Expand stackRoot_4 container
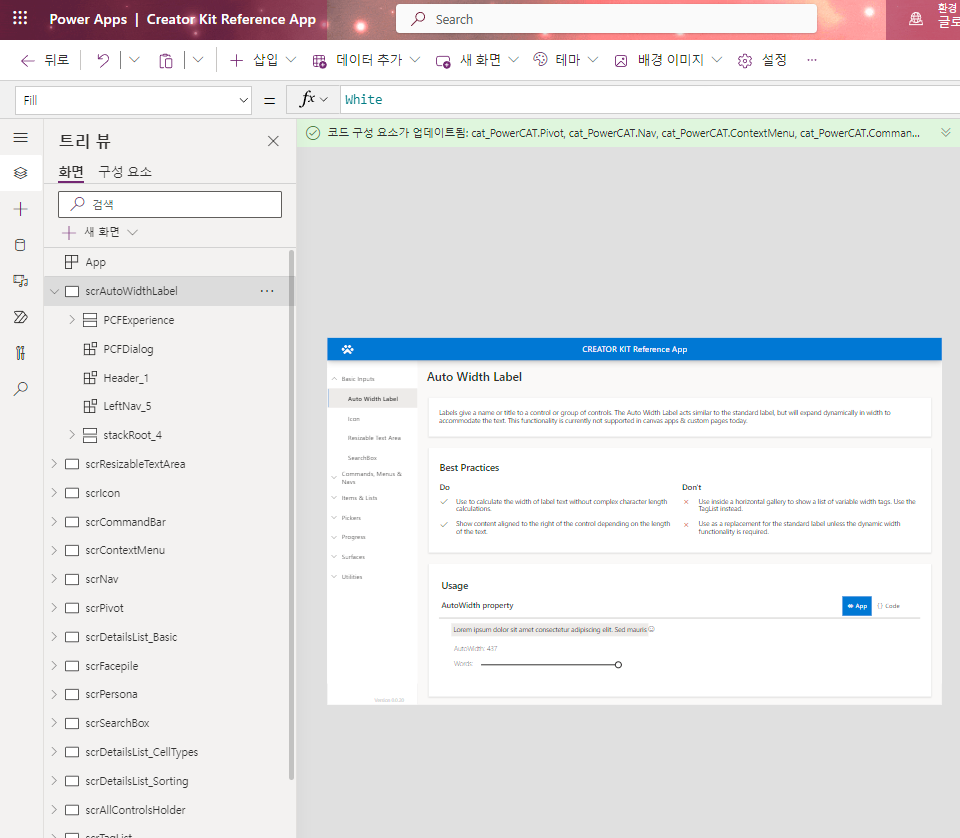The height and width of the screenshot is (838, 960). (x=72, y=435)
